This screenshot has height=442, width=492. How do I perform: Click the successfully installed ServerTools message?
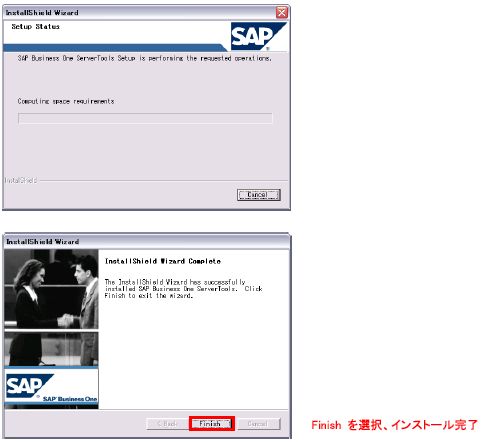[183, 289]
